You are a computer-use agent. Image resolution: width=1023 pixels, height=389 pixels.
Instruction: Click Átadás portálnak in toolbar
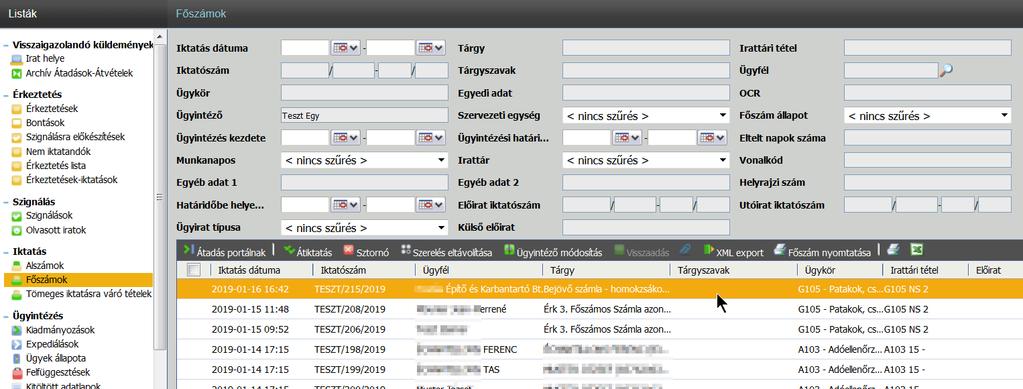[x=225, y=251]
